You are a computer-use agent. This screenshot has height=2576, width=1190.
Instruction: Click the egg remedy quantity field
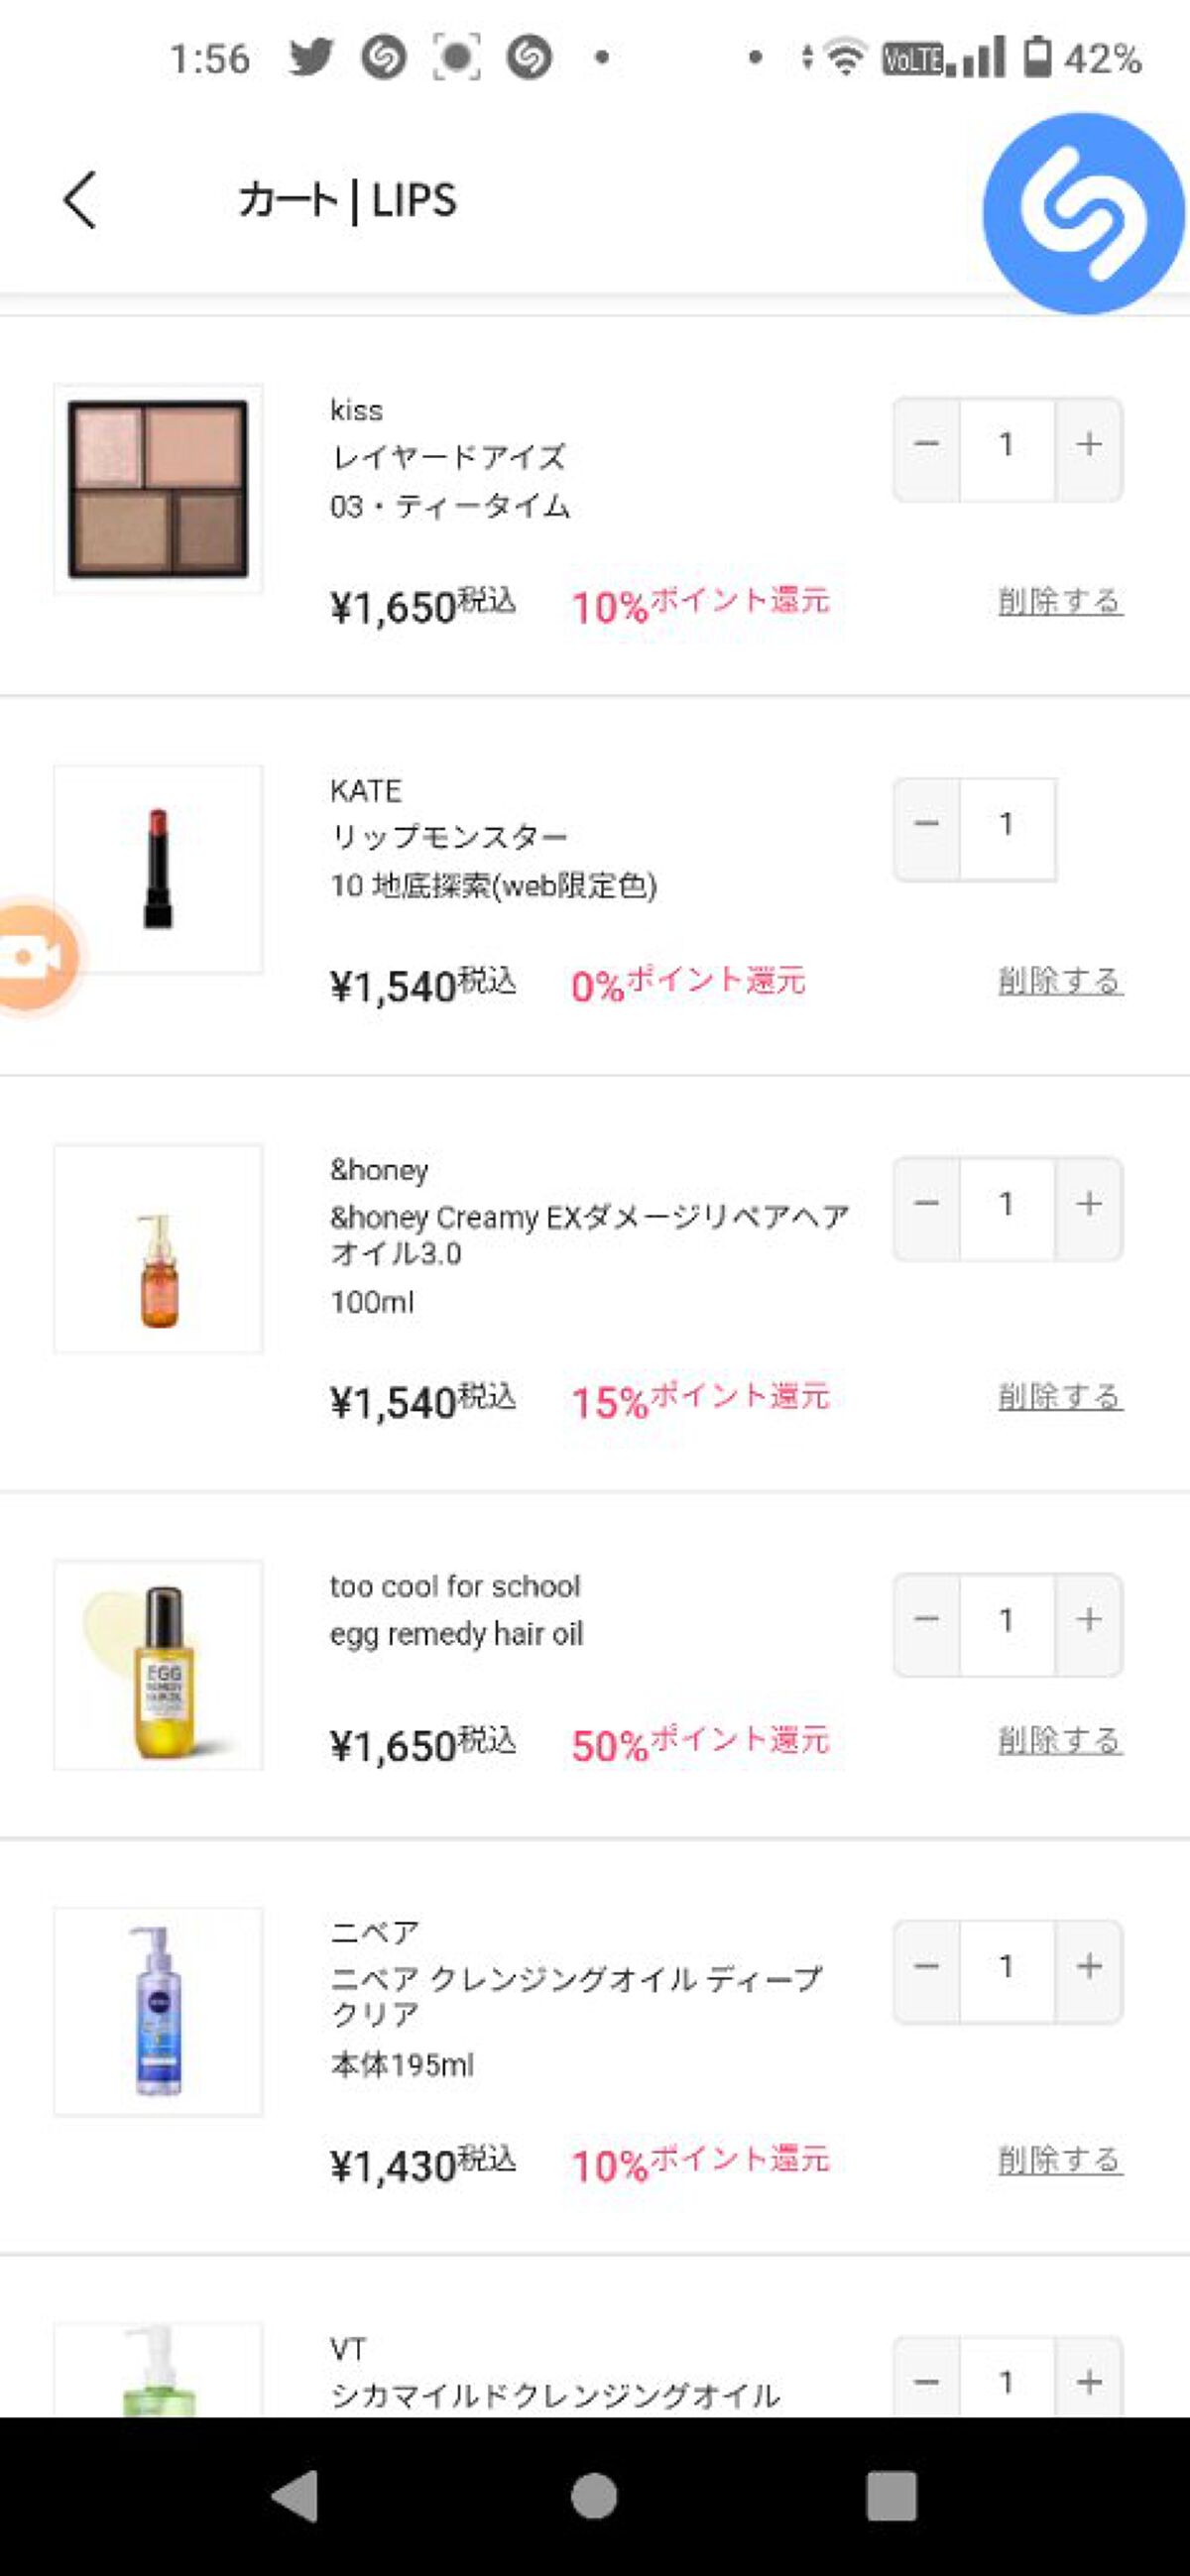(1007, 1621)
